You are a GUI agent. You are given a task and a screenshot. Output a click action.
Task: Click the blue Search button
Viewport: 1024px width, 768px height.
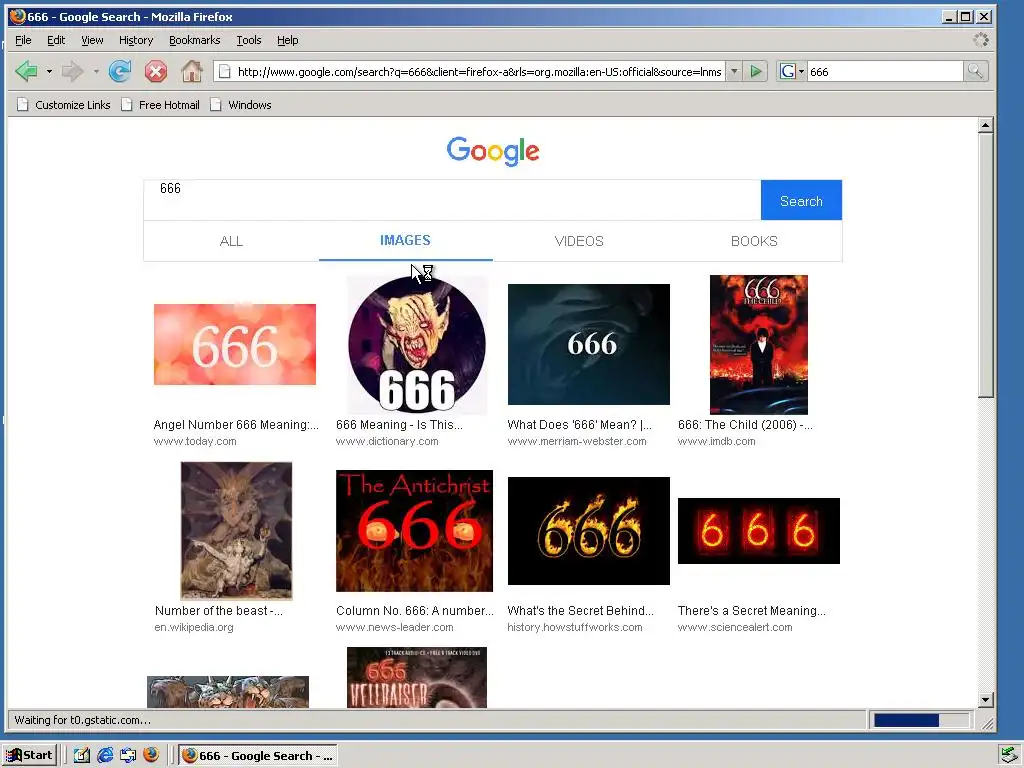tap(801, 200)
